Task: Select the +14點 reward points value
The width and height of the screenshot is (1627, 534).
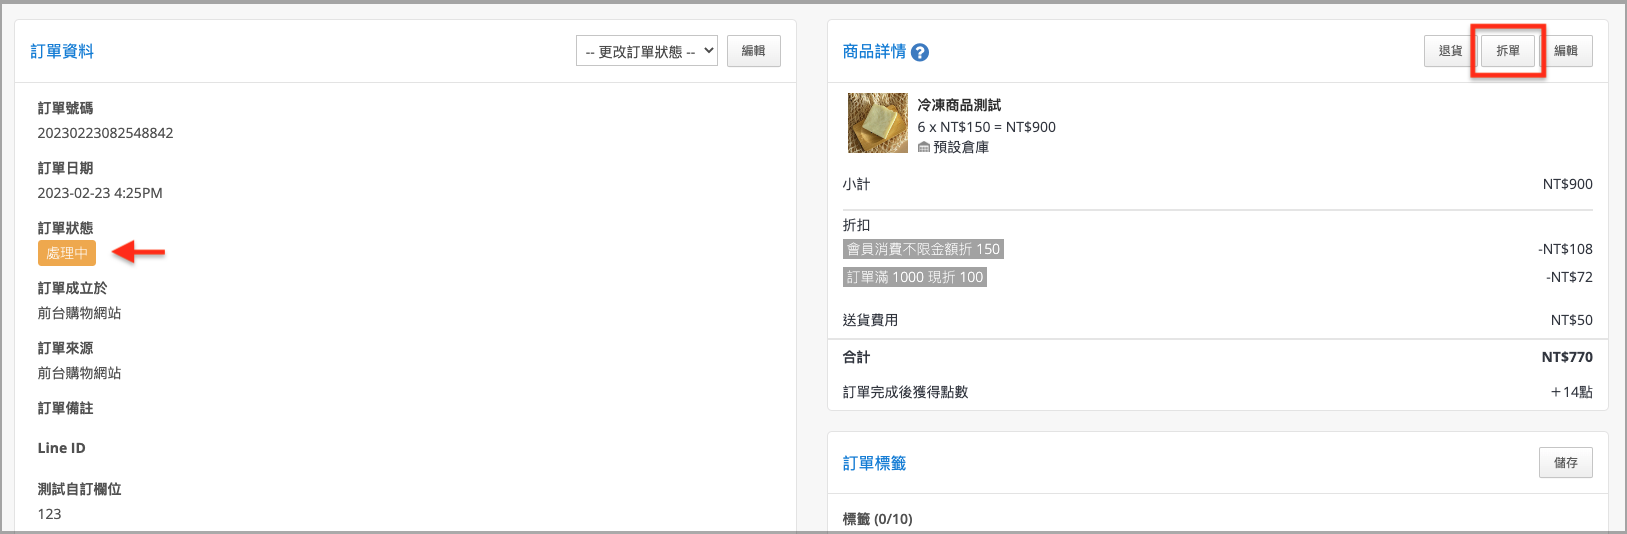Action: (x=1572, y=392)
